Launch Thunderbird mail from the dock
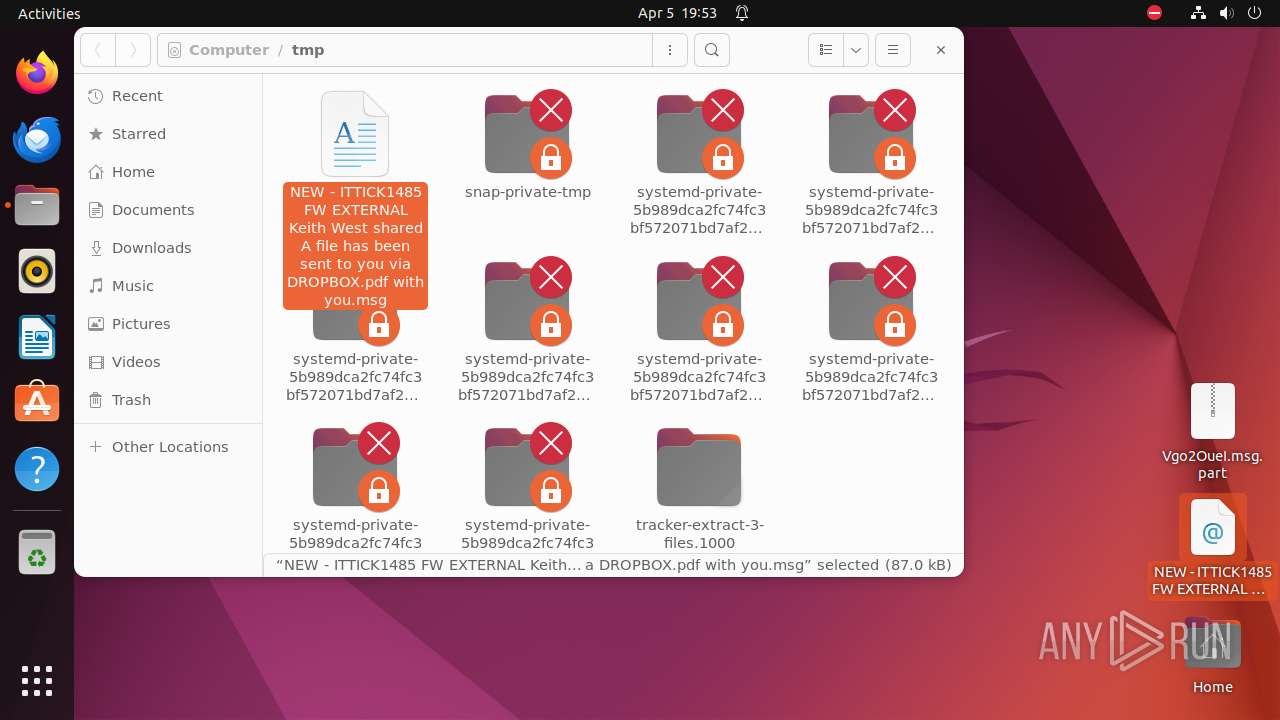This screenshot has height=720, width=1280. point(37,139)
